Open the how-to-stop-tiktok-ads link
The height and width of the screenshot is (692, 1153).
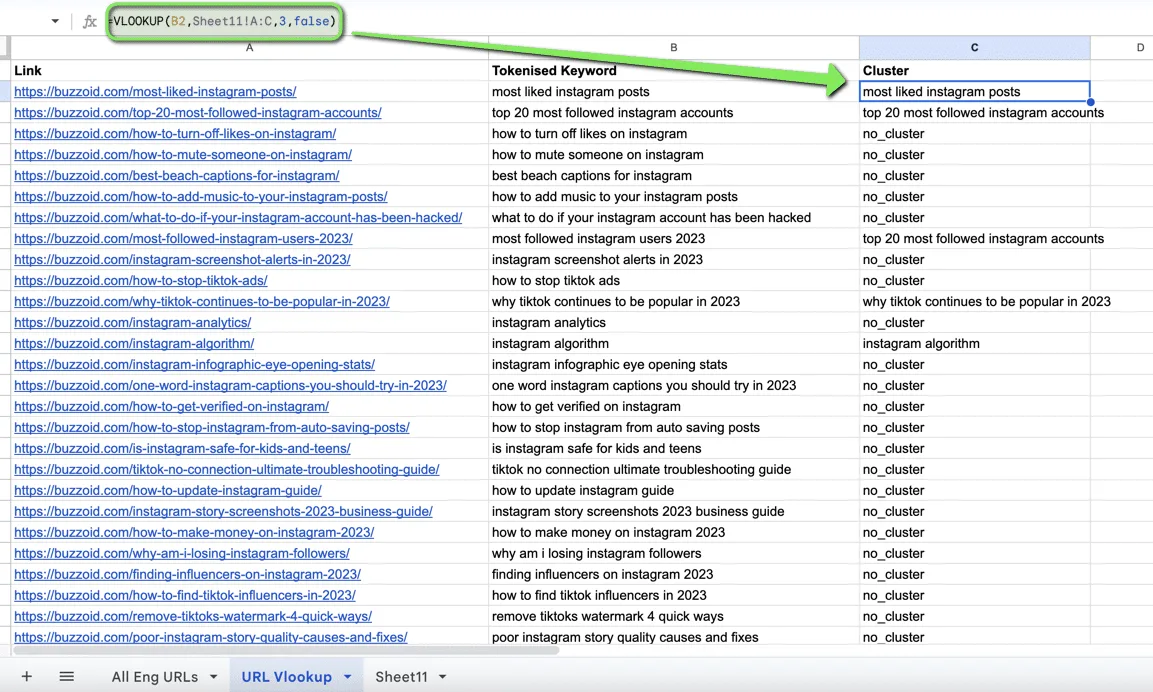[x=140, y=281]
